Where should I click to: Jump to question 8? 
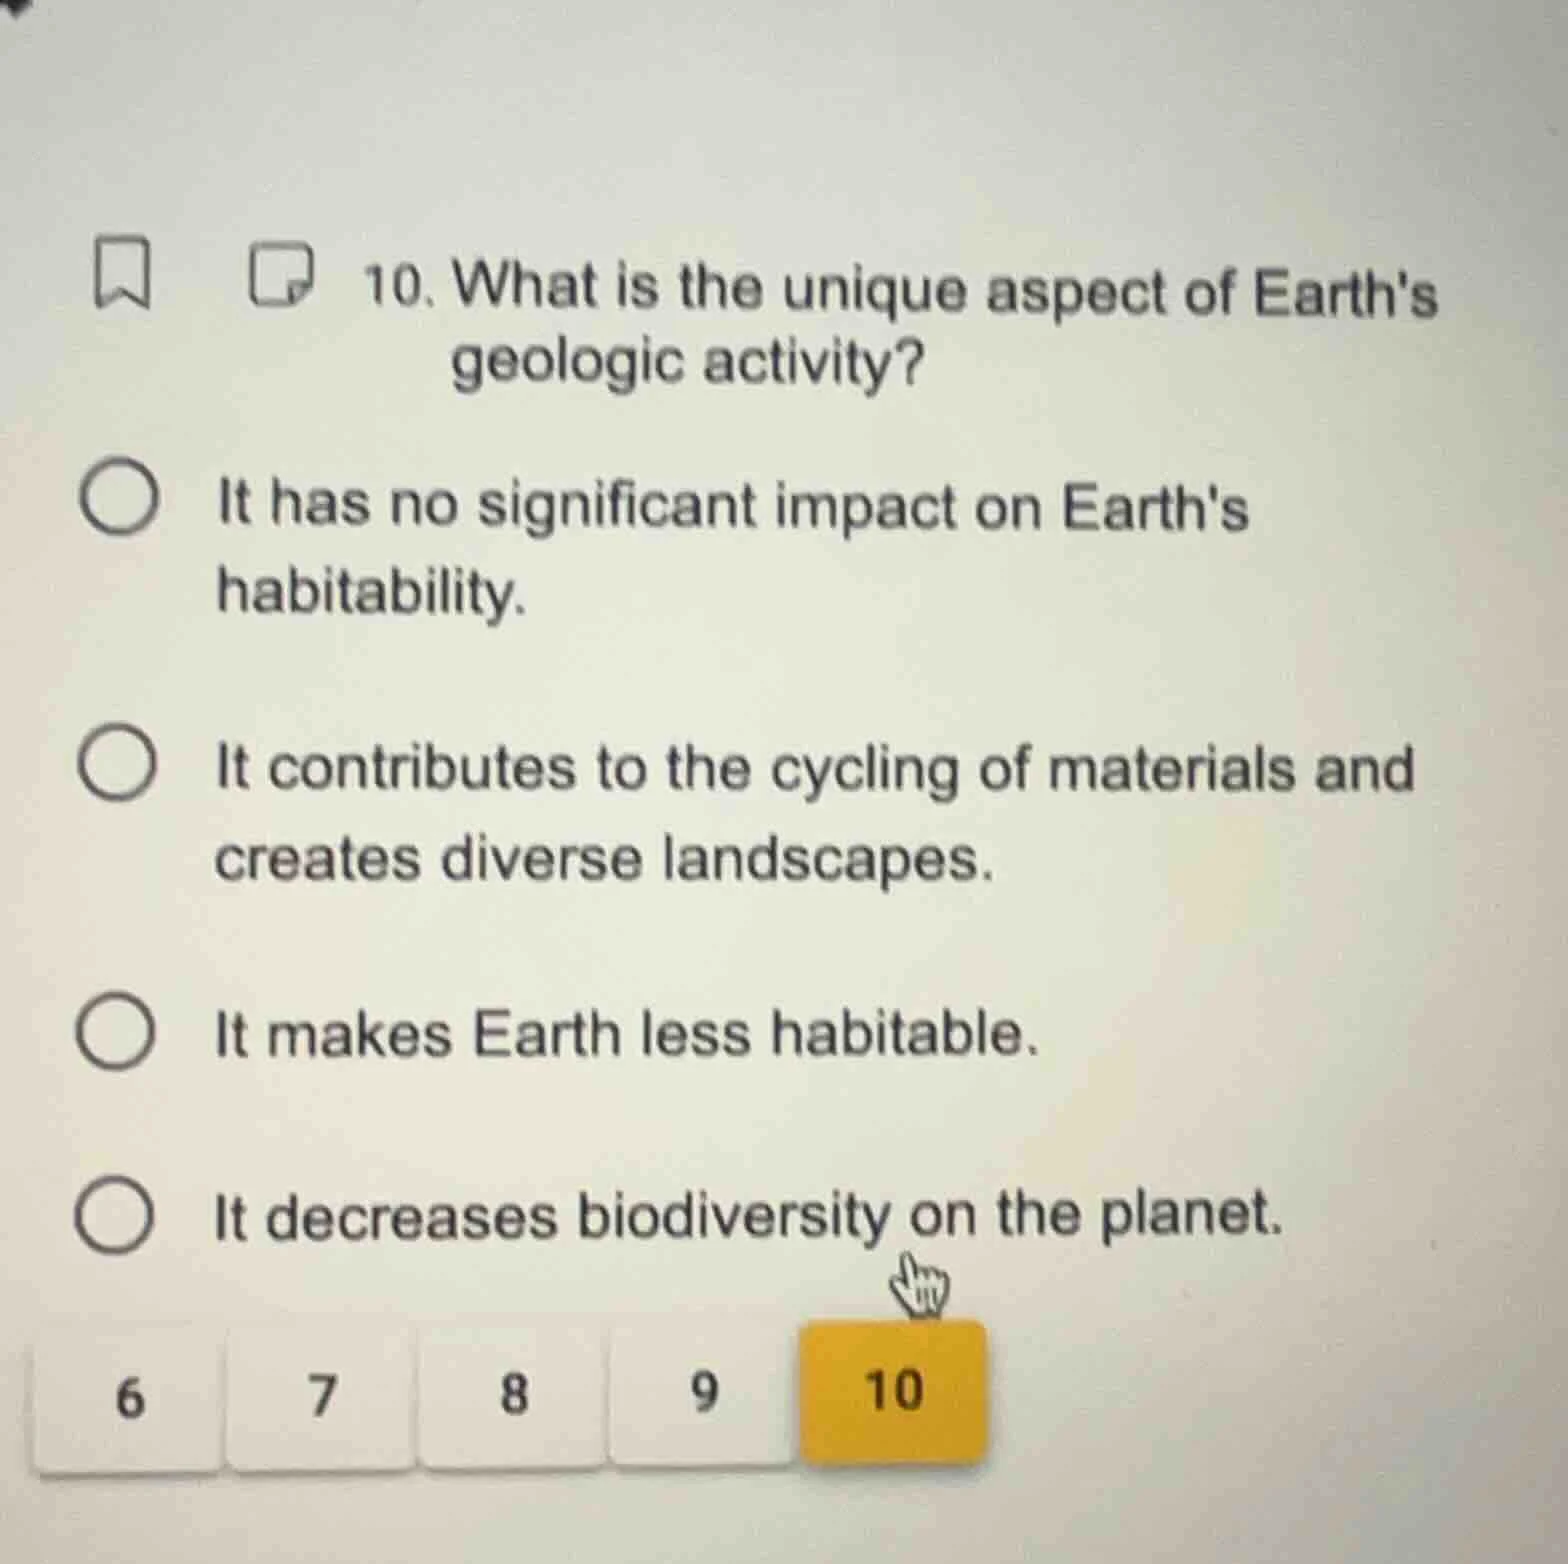[512, 1389]
